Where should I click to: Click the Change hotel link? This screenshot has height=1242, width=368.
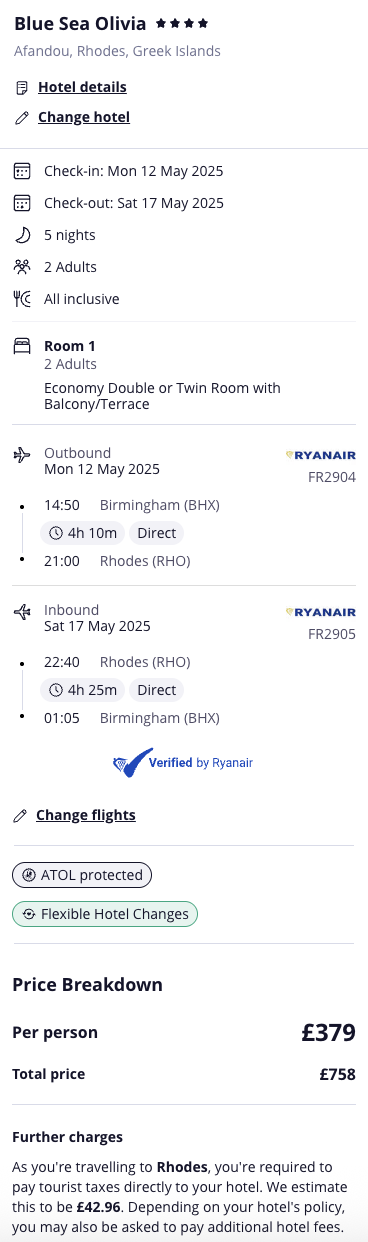pos(84,117)
